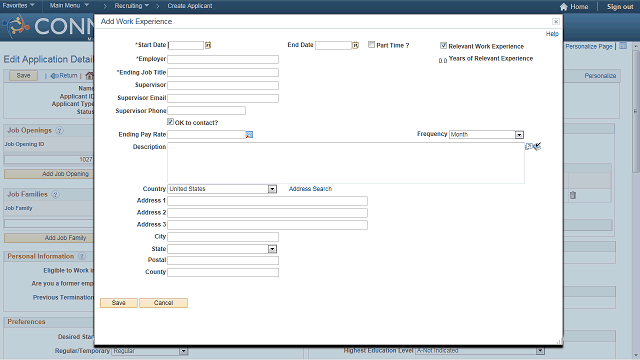Open the Favorites menu
The width and height of the screenshot is (640, 360).
pyautogui.click(x=18, y=6)
